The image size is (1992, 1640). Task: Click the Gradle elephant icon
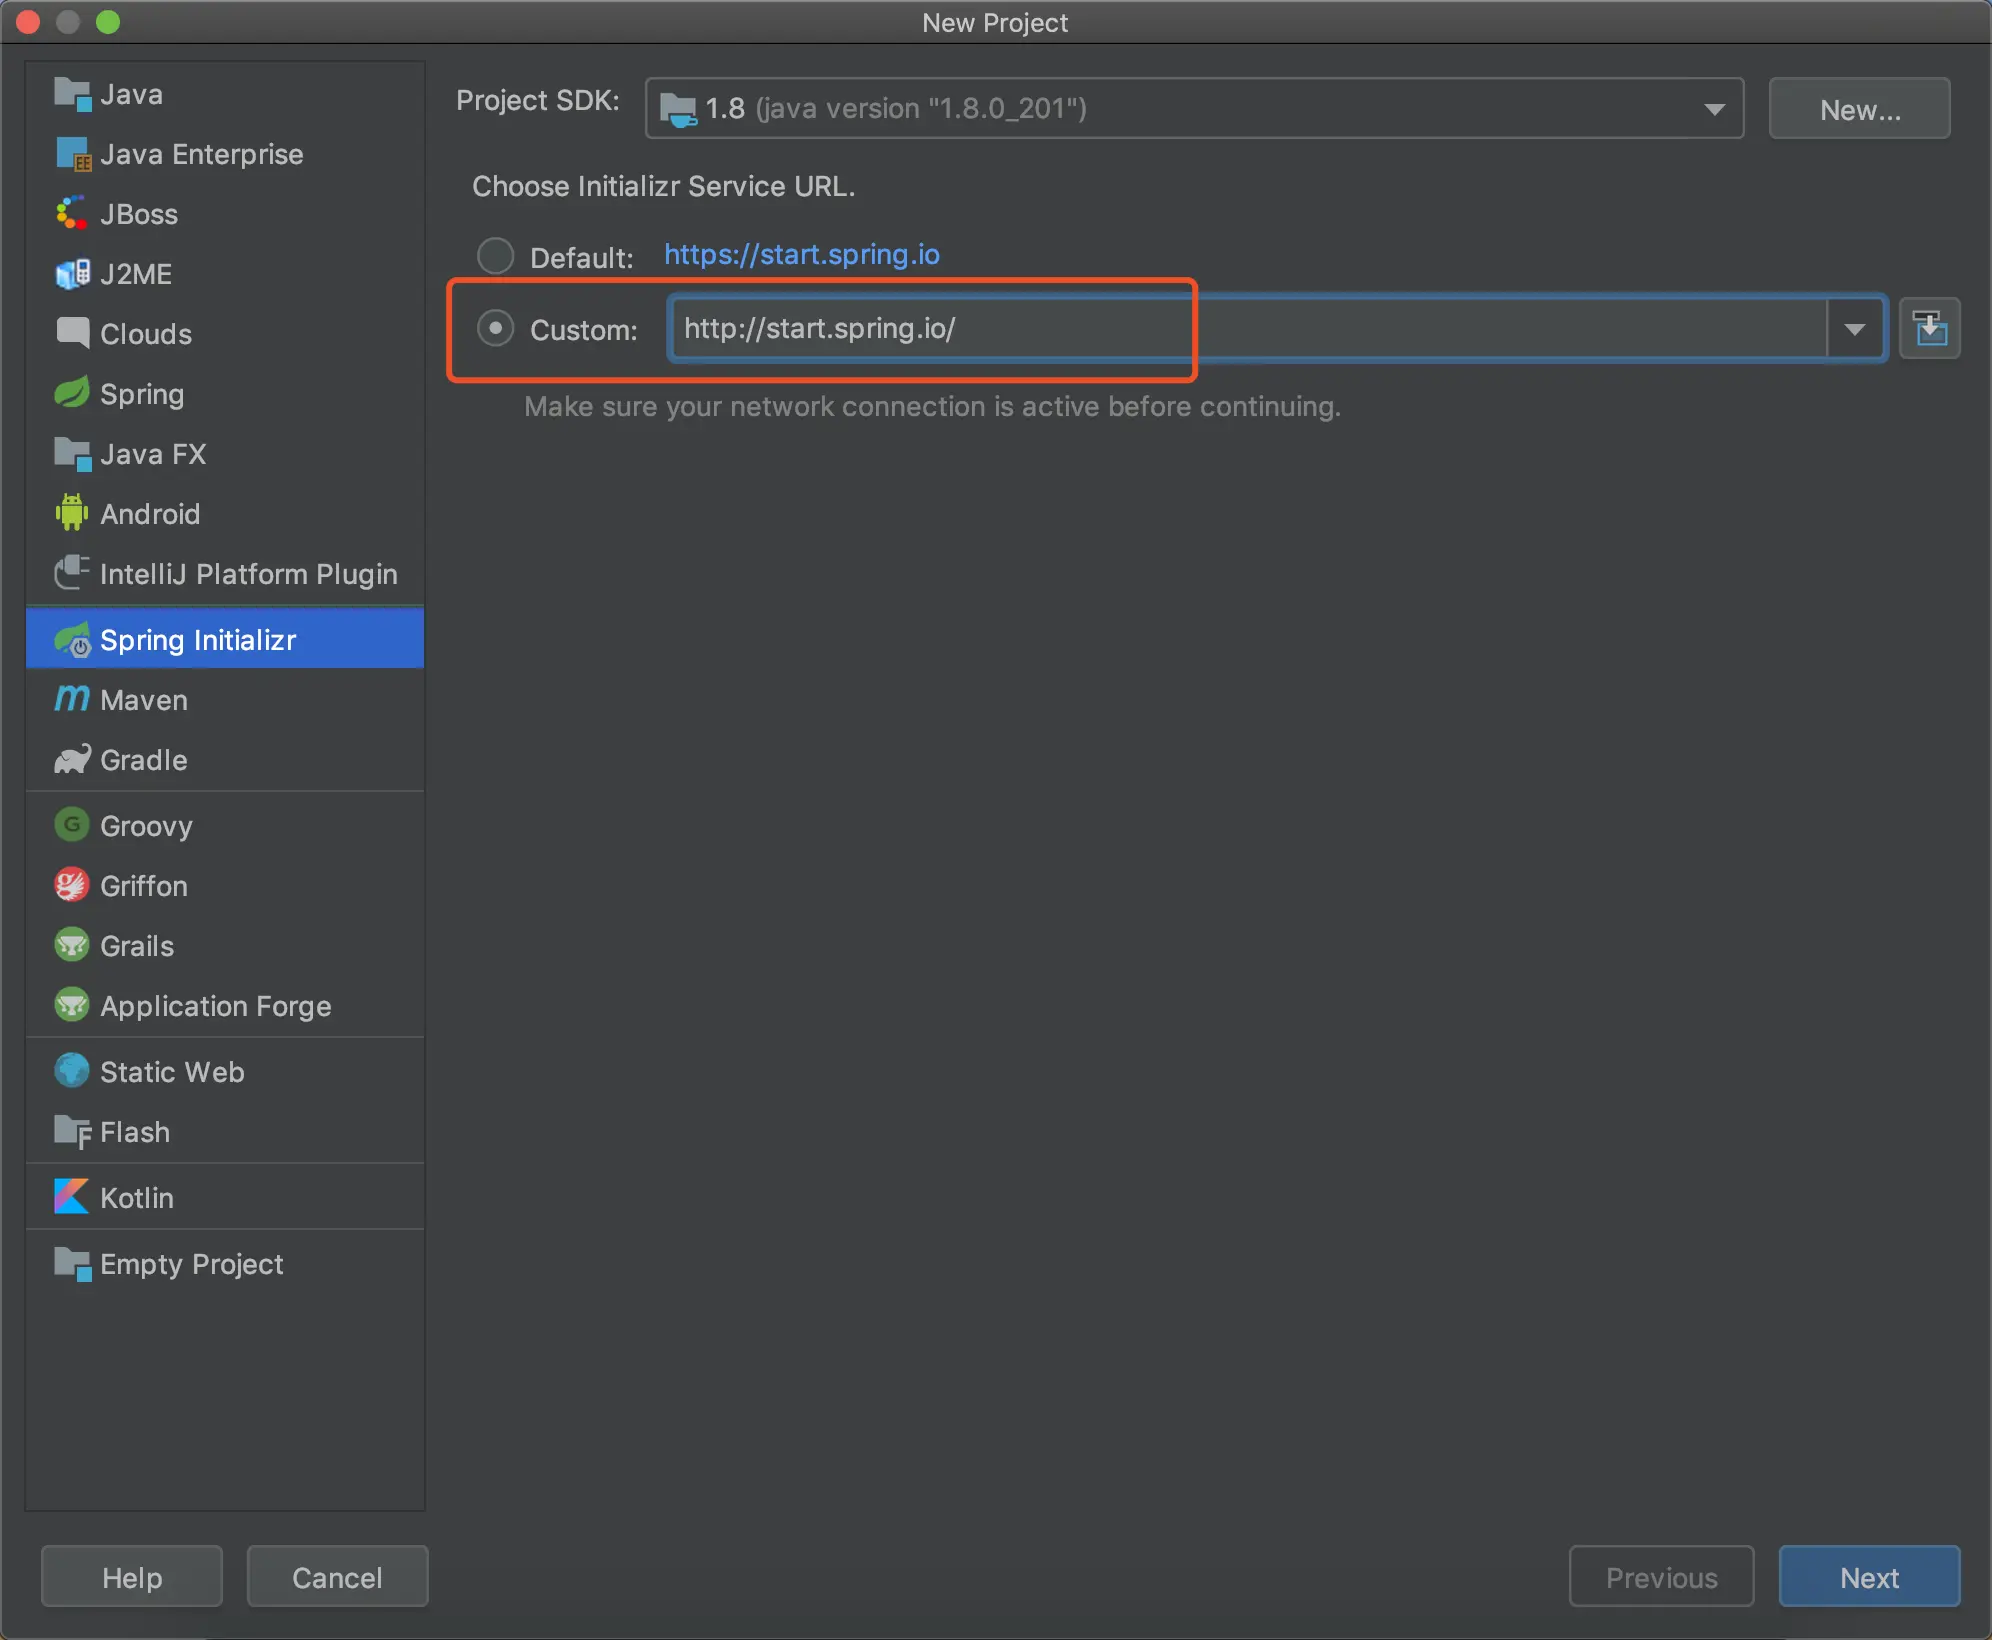click(72, 760)
